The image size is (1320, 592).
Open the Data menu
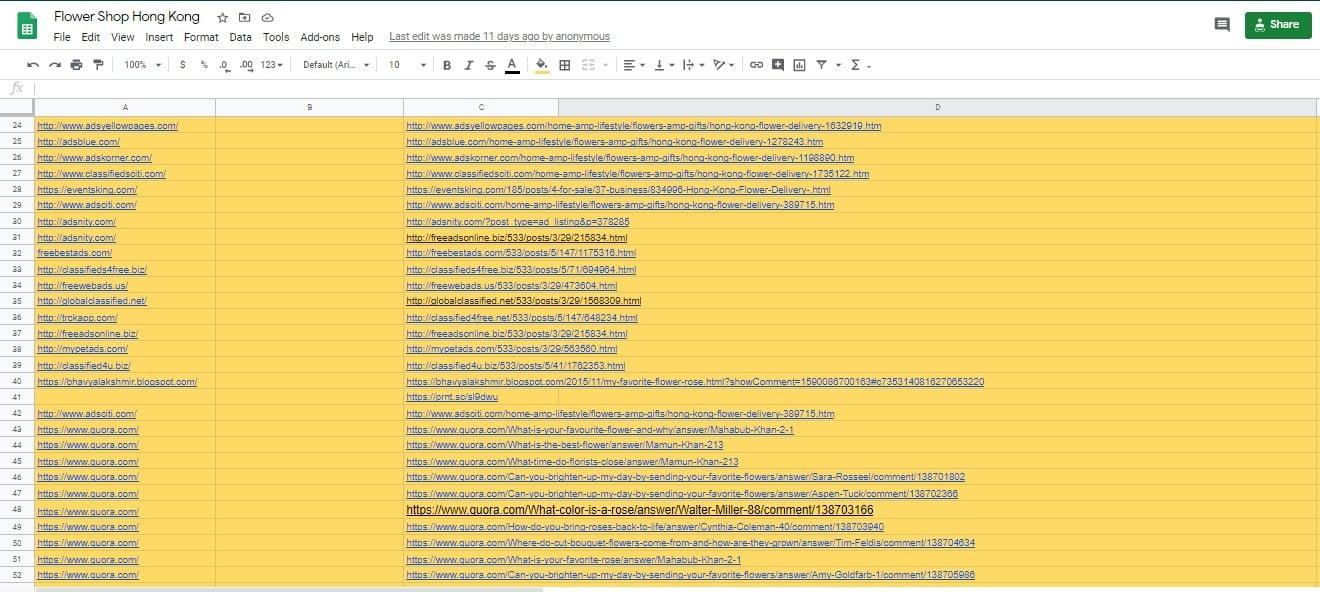pyautogui.click(x=240, y=37)
